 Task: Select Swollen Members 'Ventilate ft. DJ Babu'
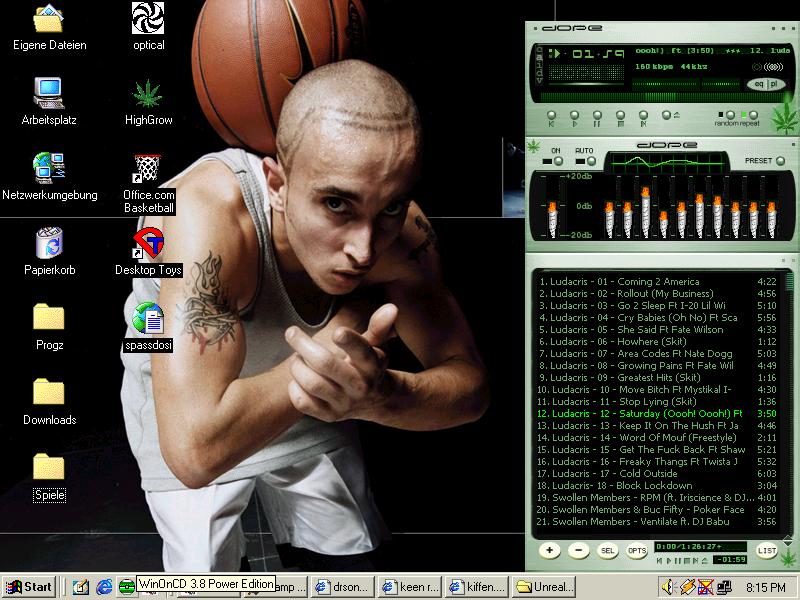pos(658,521)
